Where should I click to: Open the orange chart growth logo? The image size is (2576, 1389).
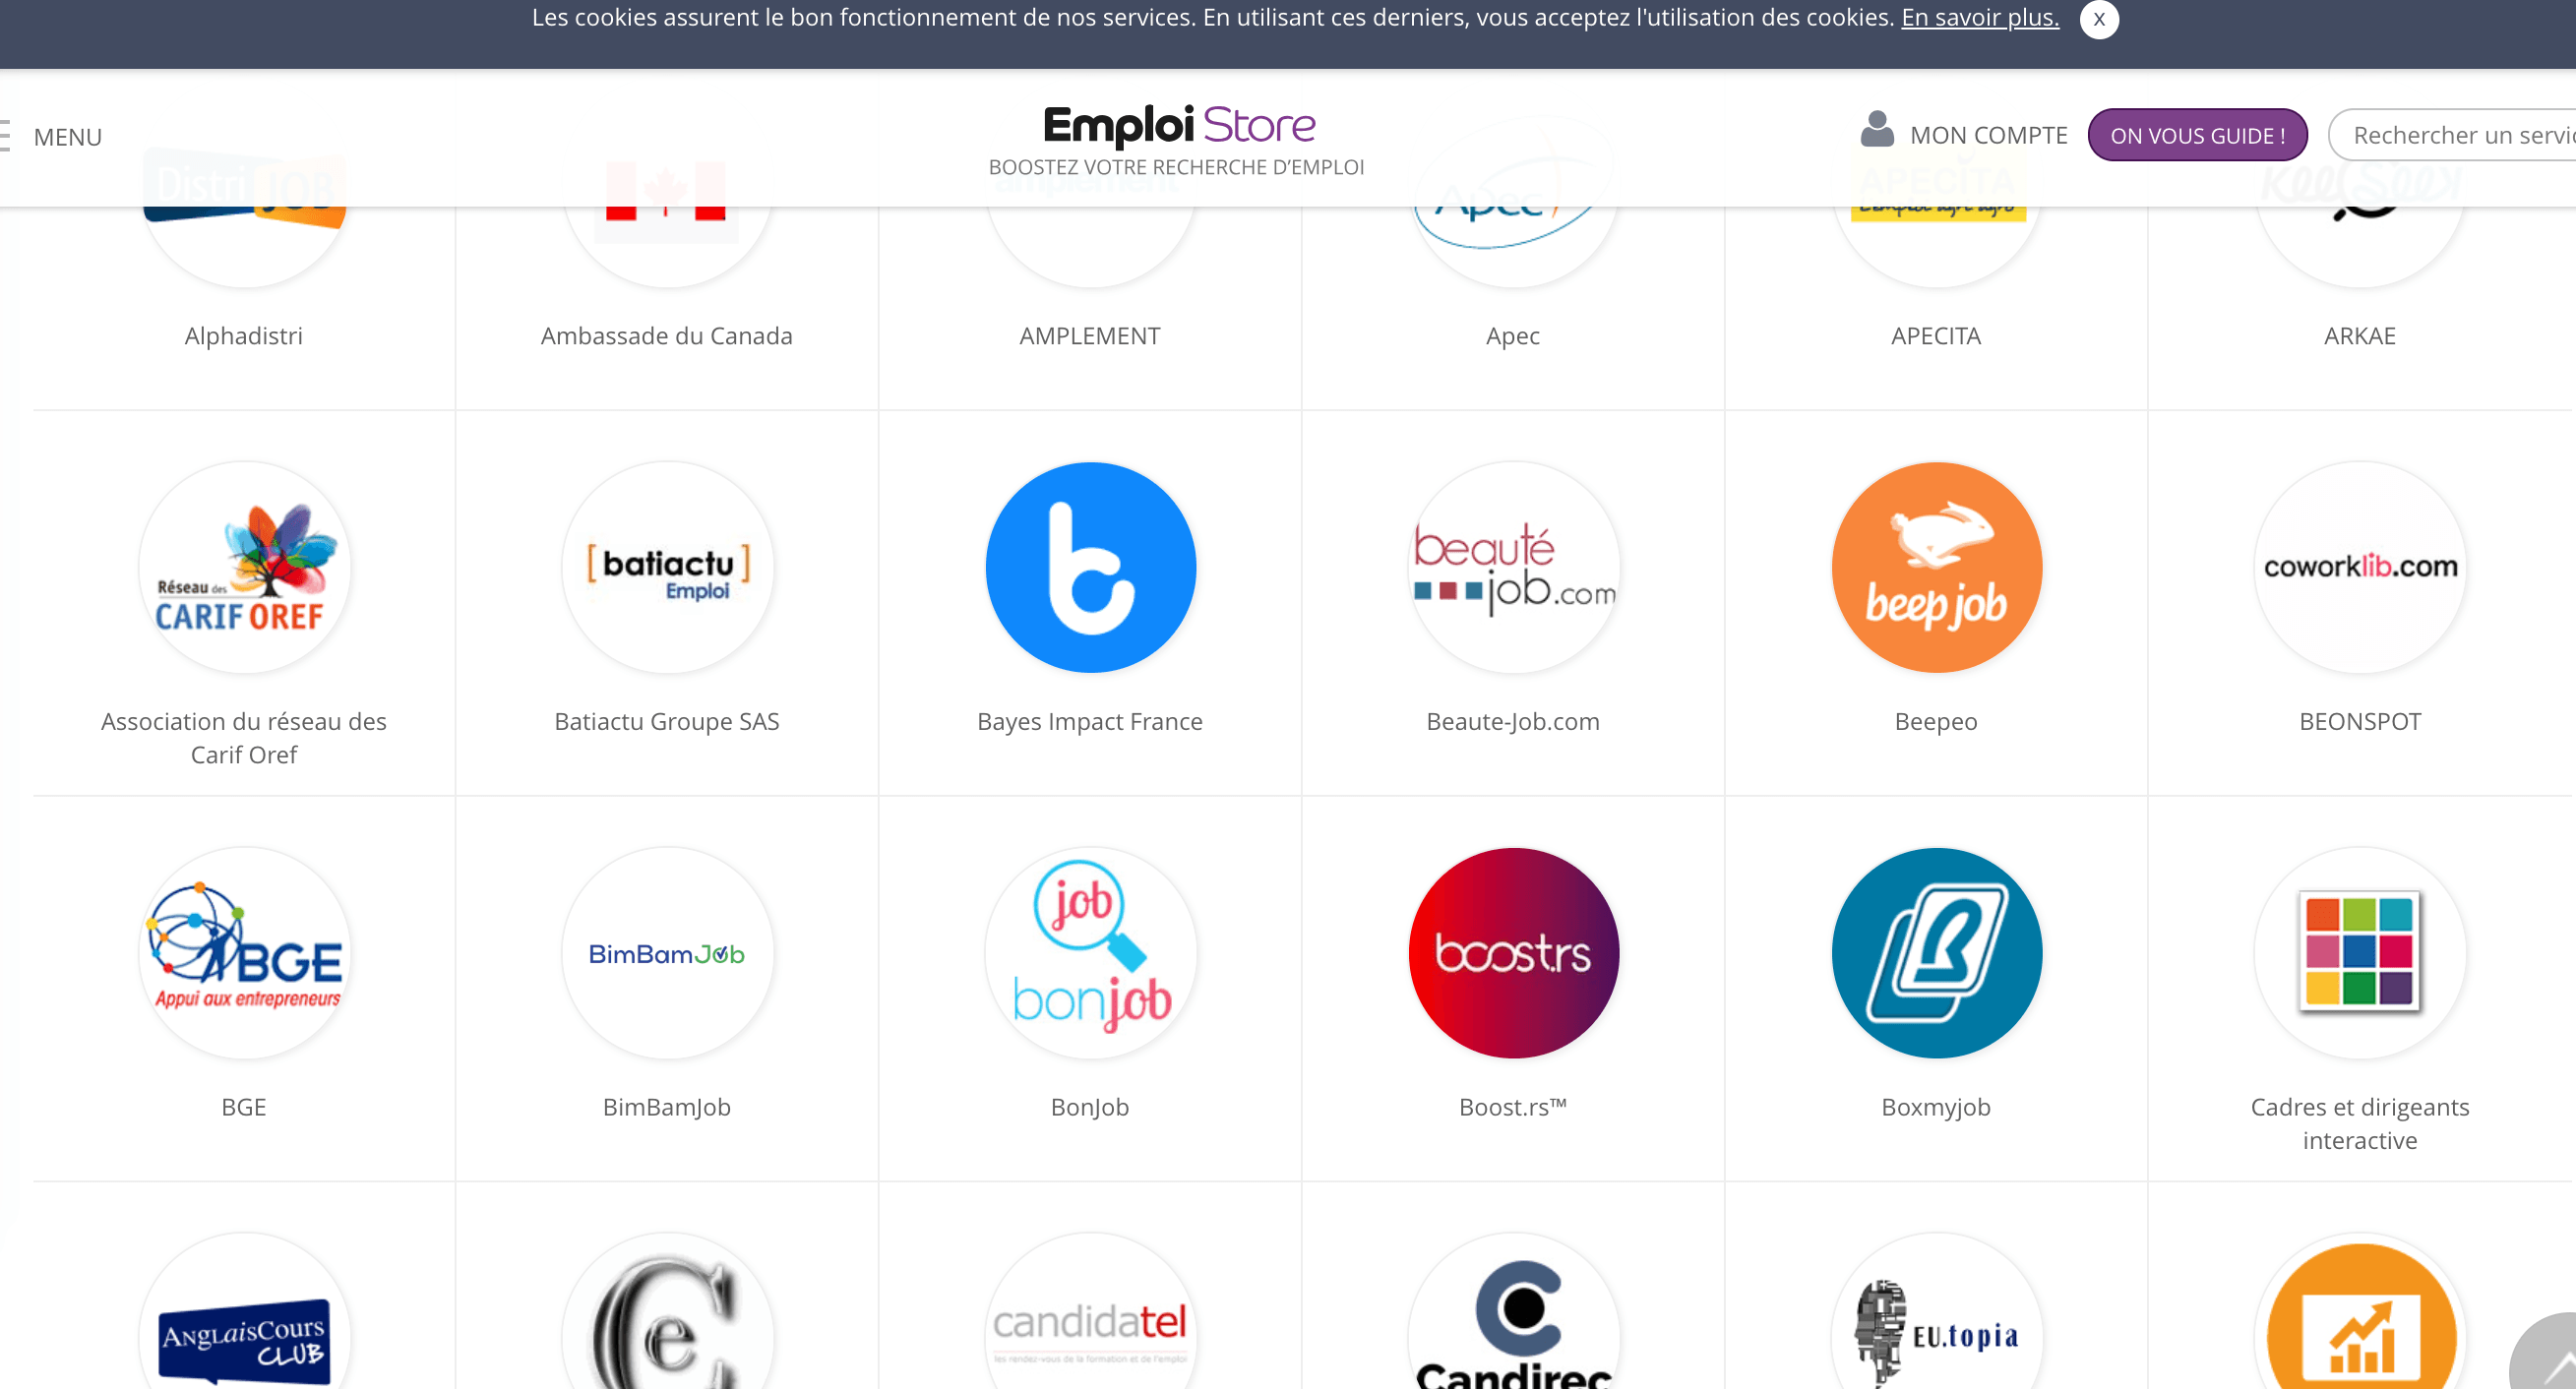point(2360,1311)
